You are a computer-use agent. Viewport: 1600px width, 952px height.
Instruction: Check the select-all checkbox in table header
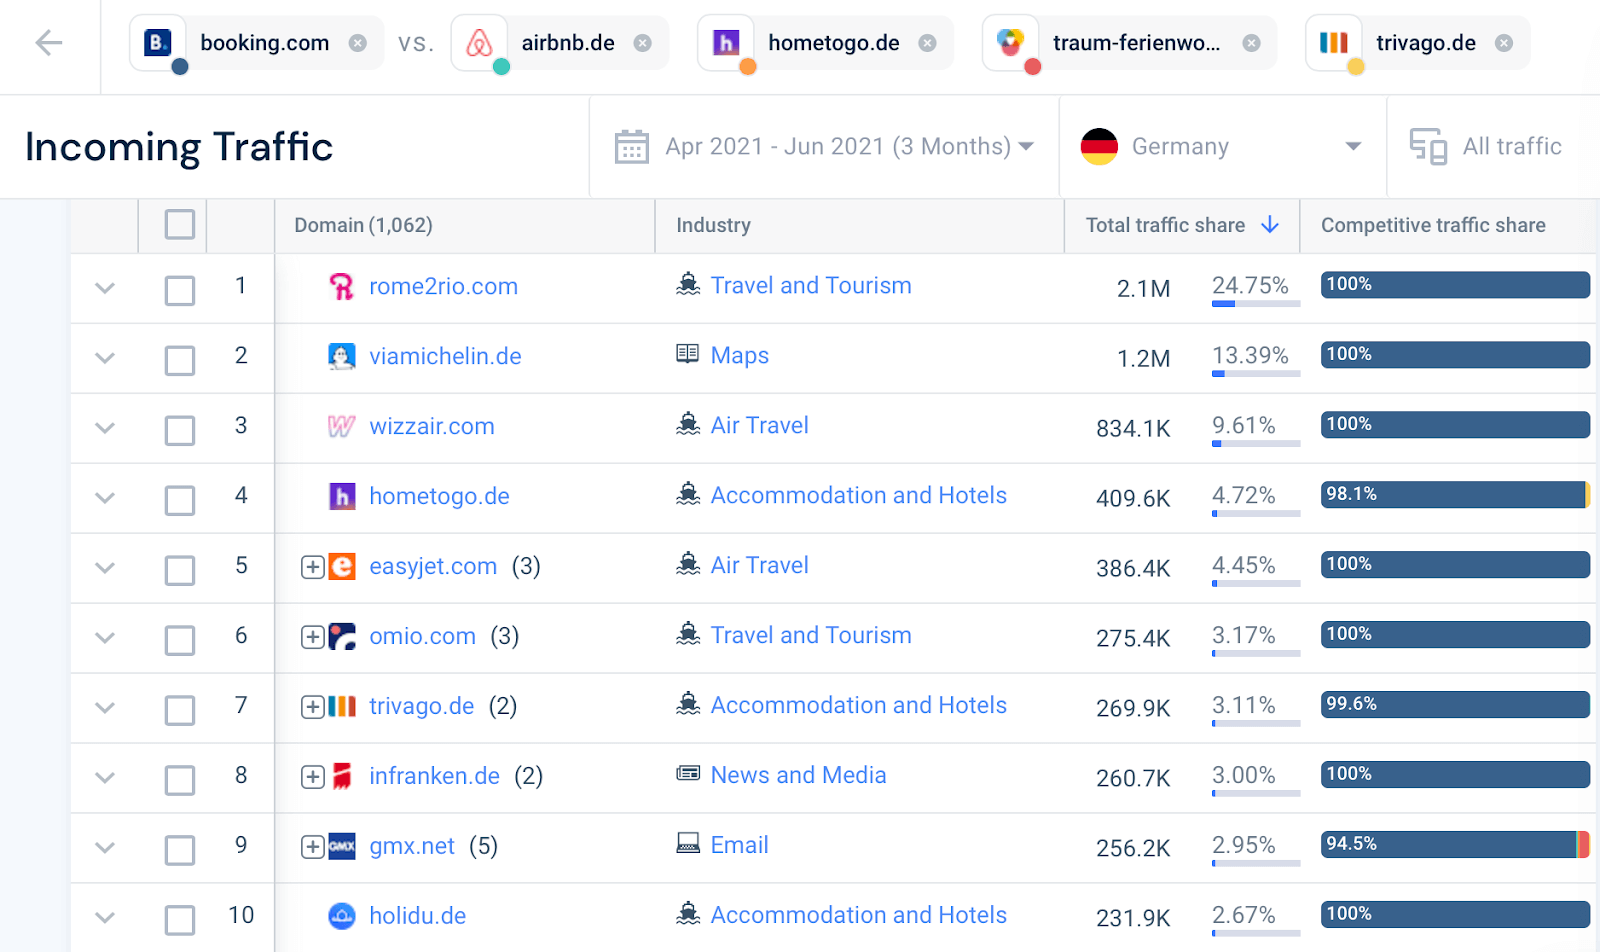tap(179, 225)
